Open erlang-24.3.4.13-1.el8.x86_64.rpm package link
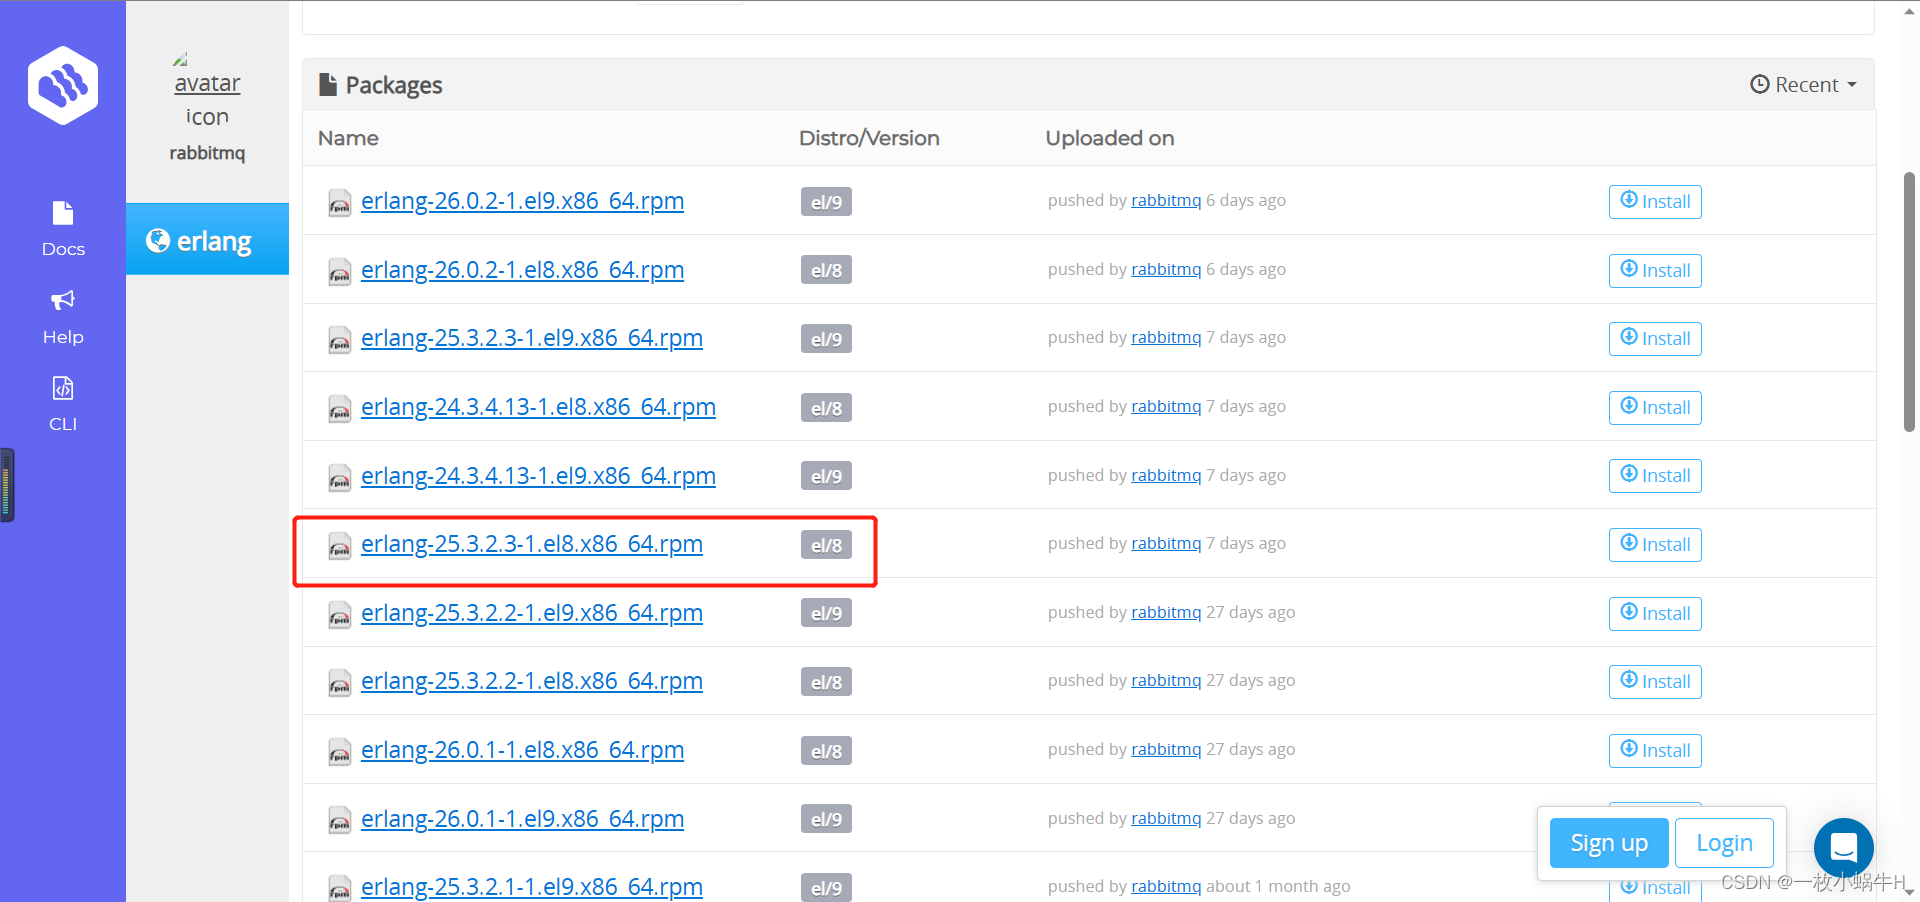 point(538,407)
